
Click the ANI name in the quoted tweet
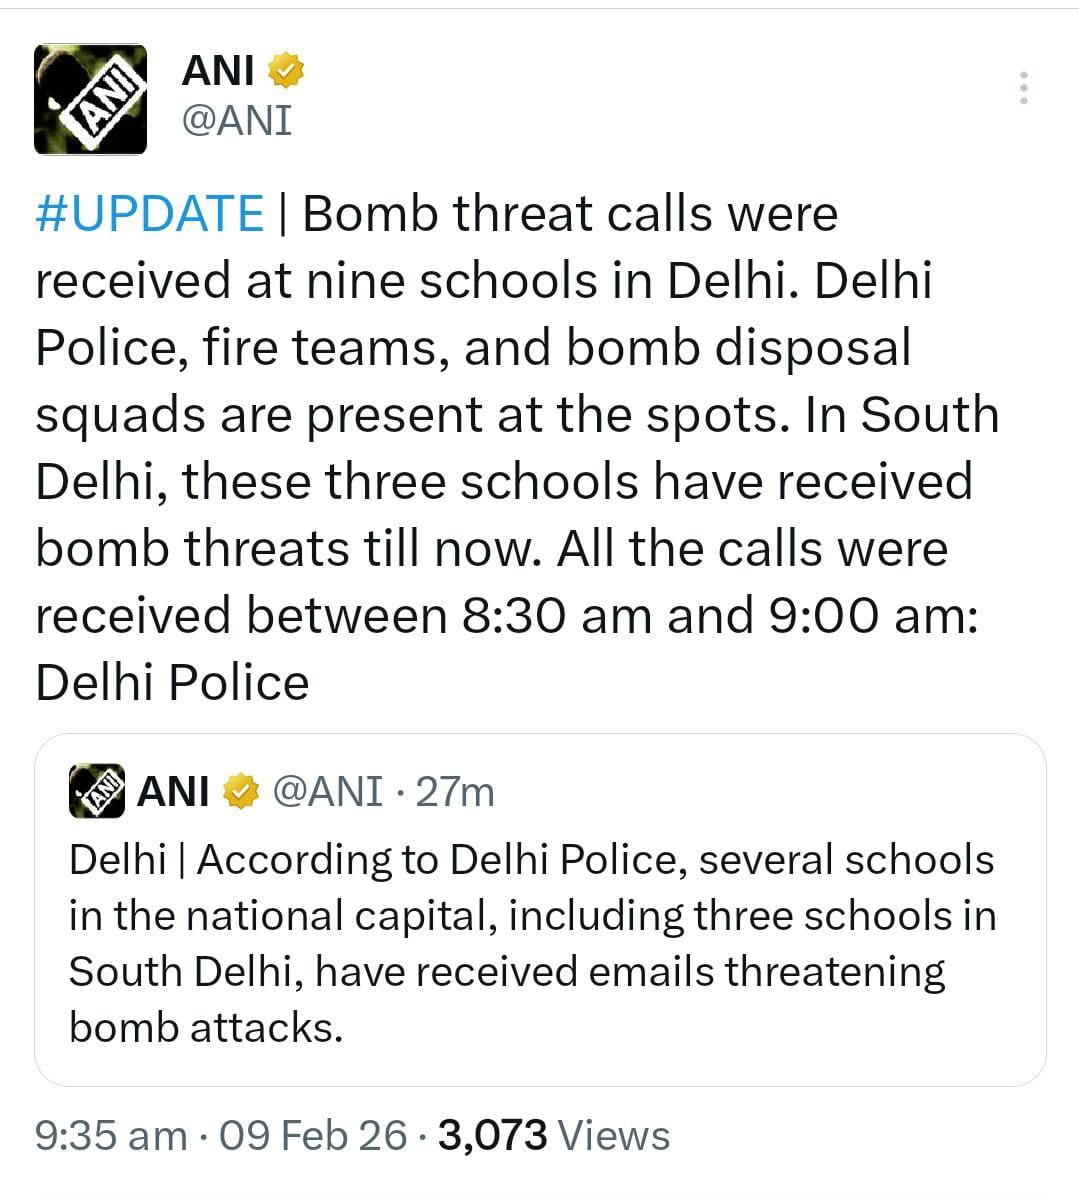tap(172, 792)
